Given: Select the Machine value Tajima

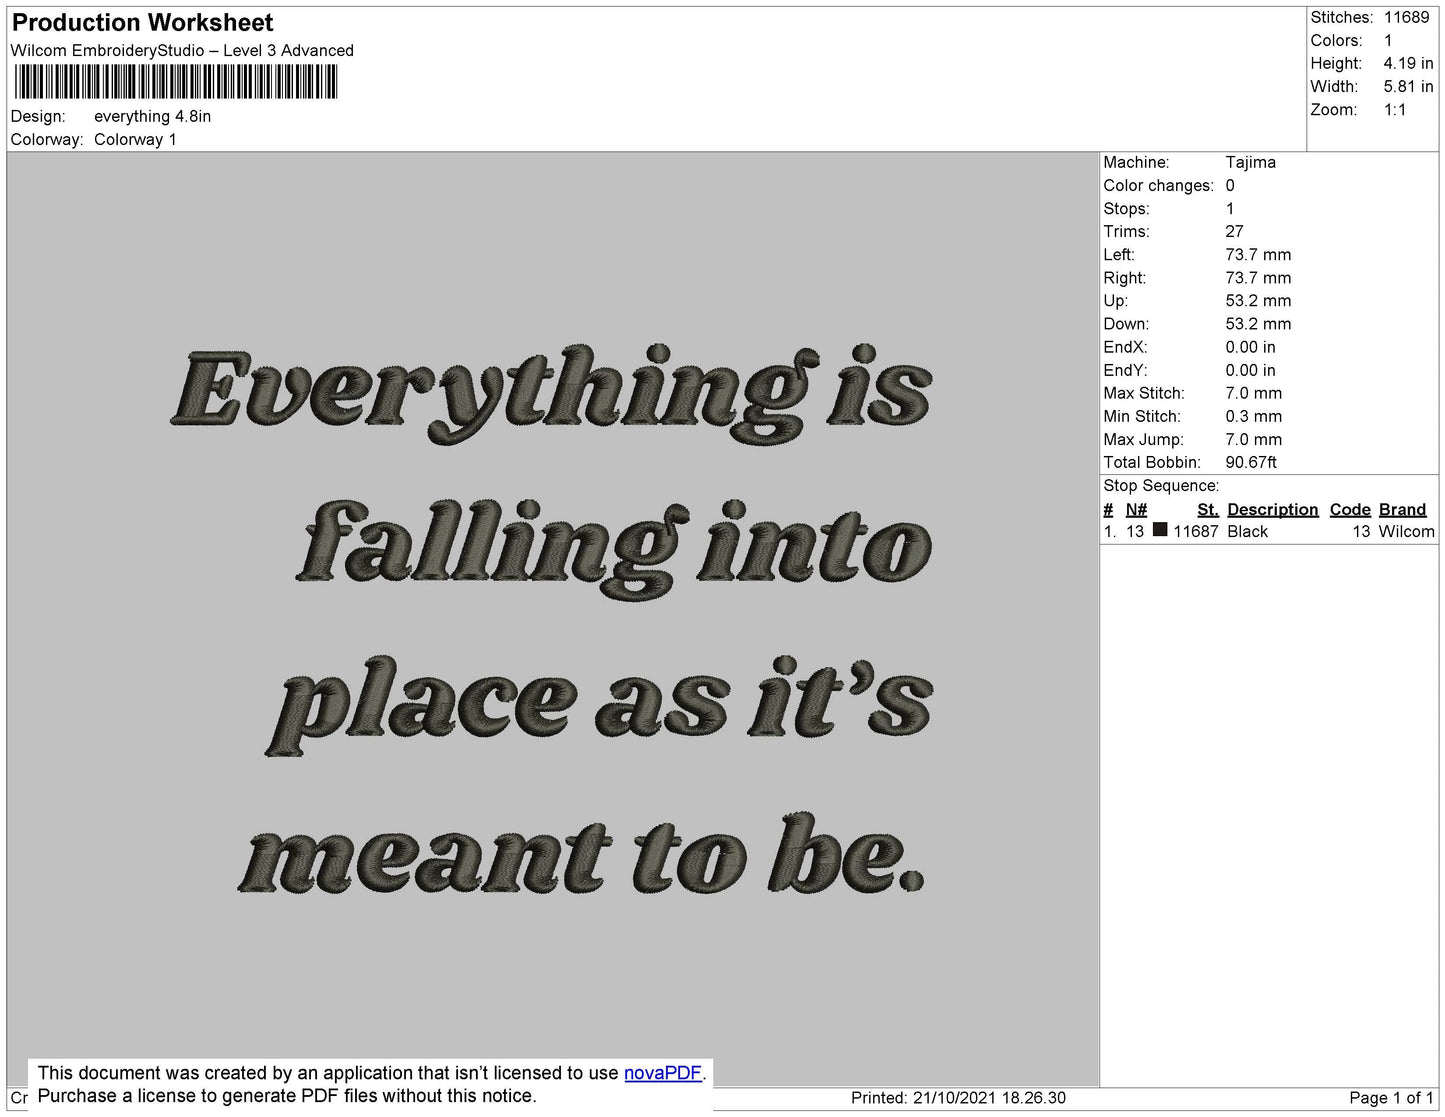Looking at the screenshot, I should click(x=1250, y=162).
